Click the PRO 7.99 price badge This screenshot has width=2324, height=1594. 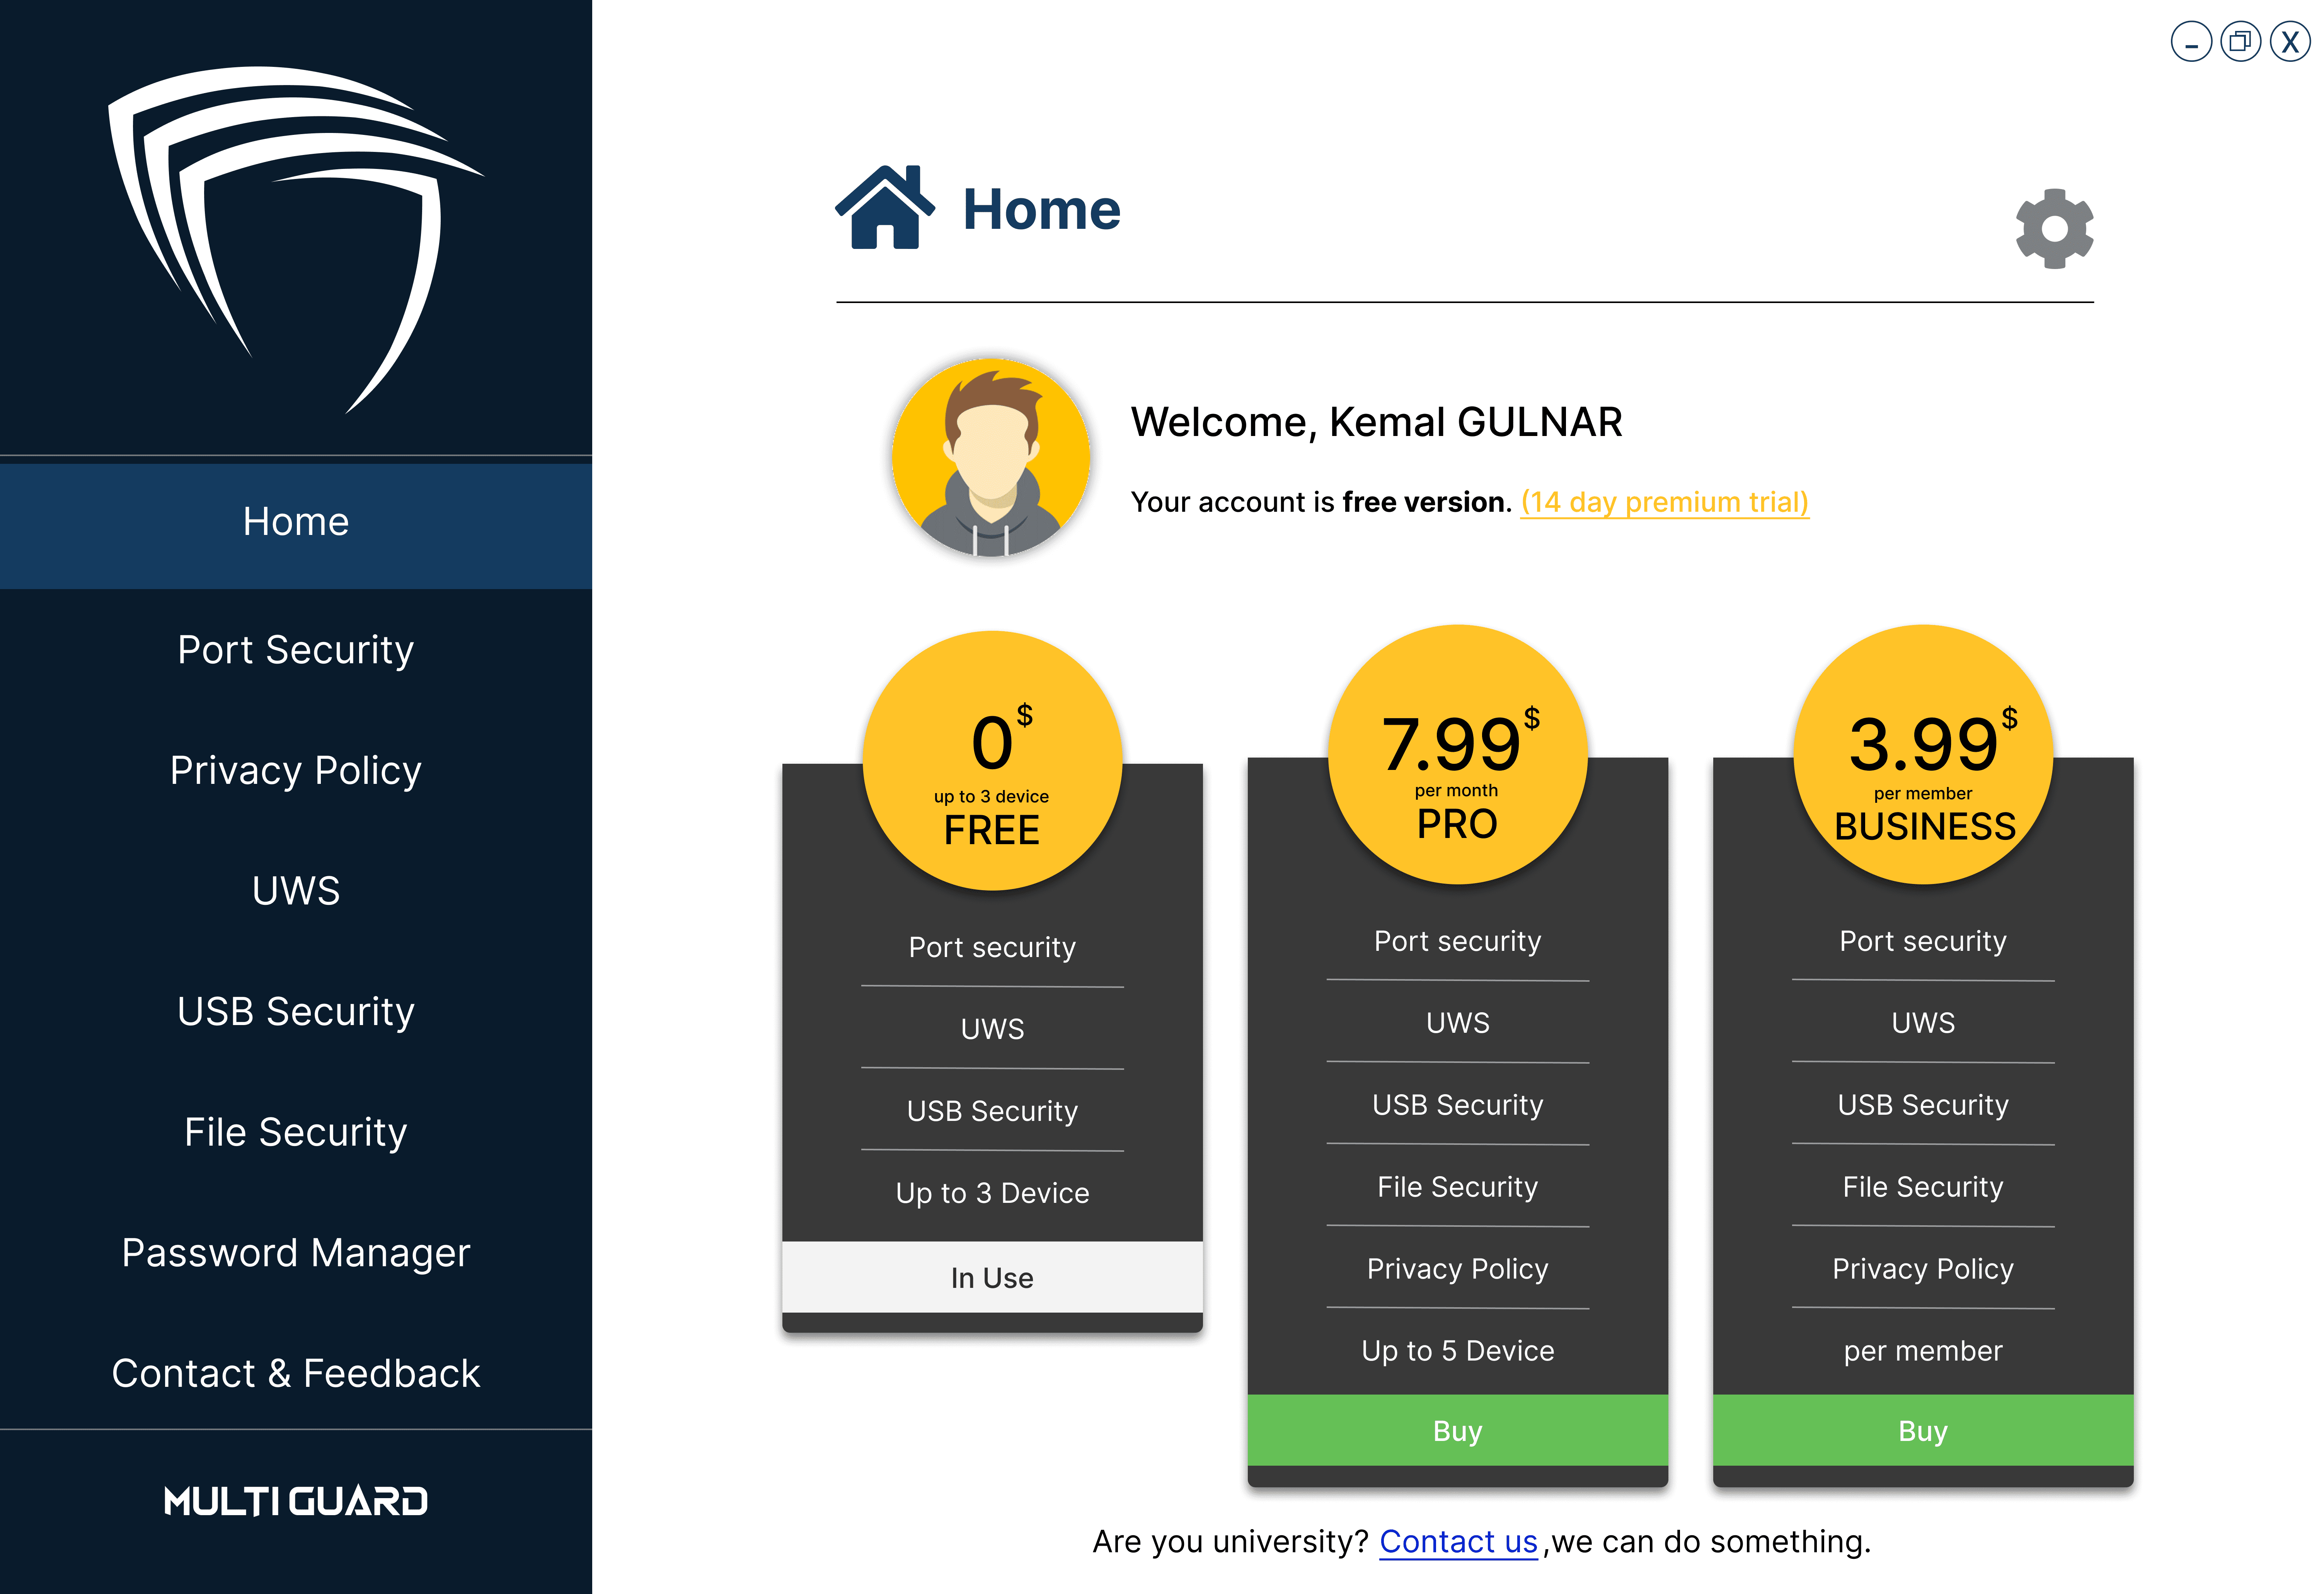click(1458, 755)
